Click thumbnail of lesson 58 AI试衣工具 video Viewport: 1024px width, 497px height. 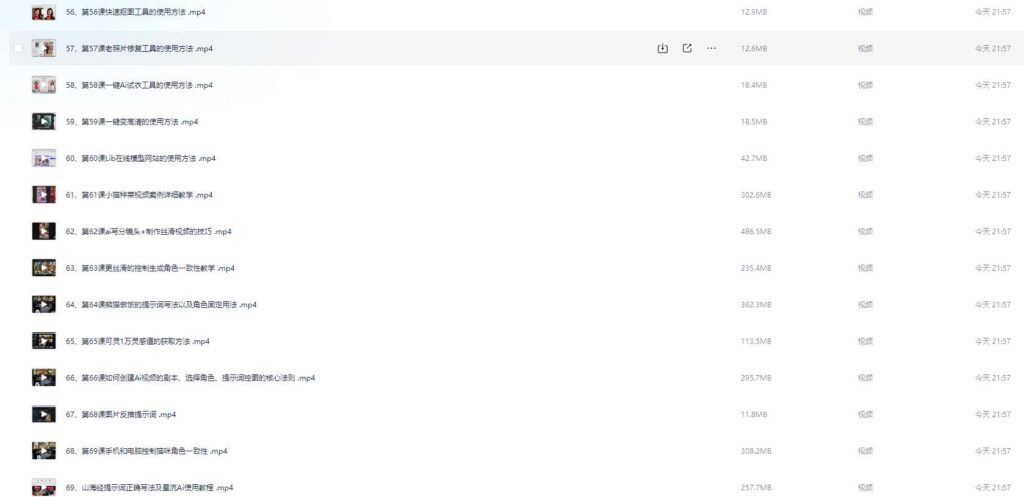[43, 85]
